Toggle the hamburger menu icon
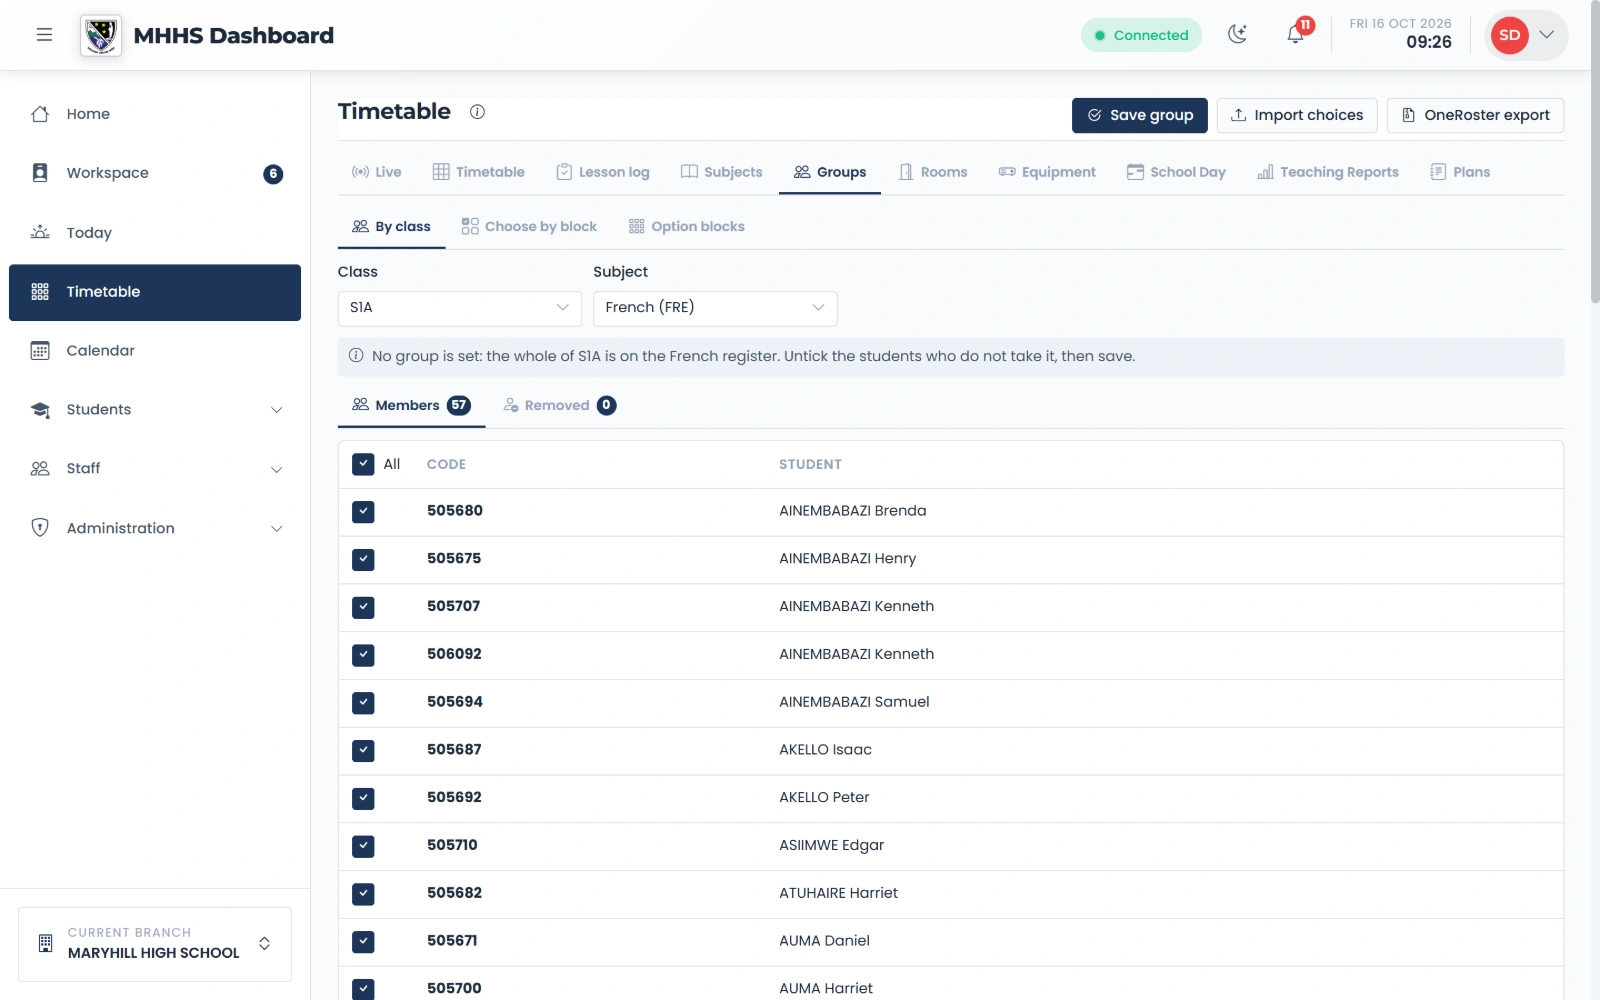1600x1000 pixels. (44, 35)
